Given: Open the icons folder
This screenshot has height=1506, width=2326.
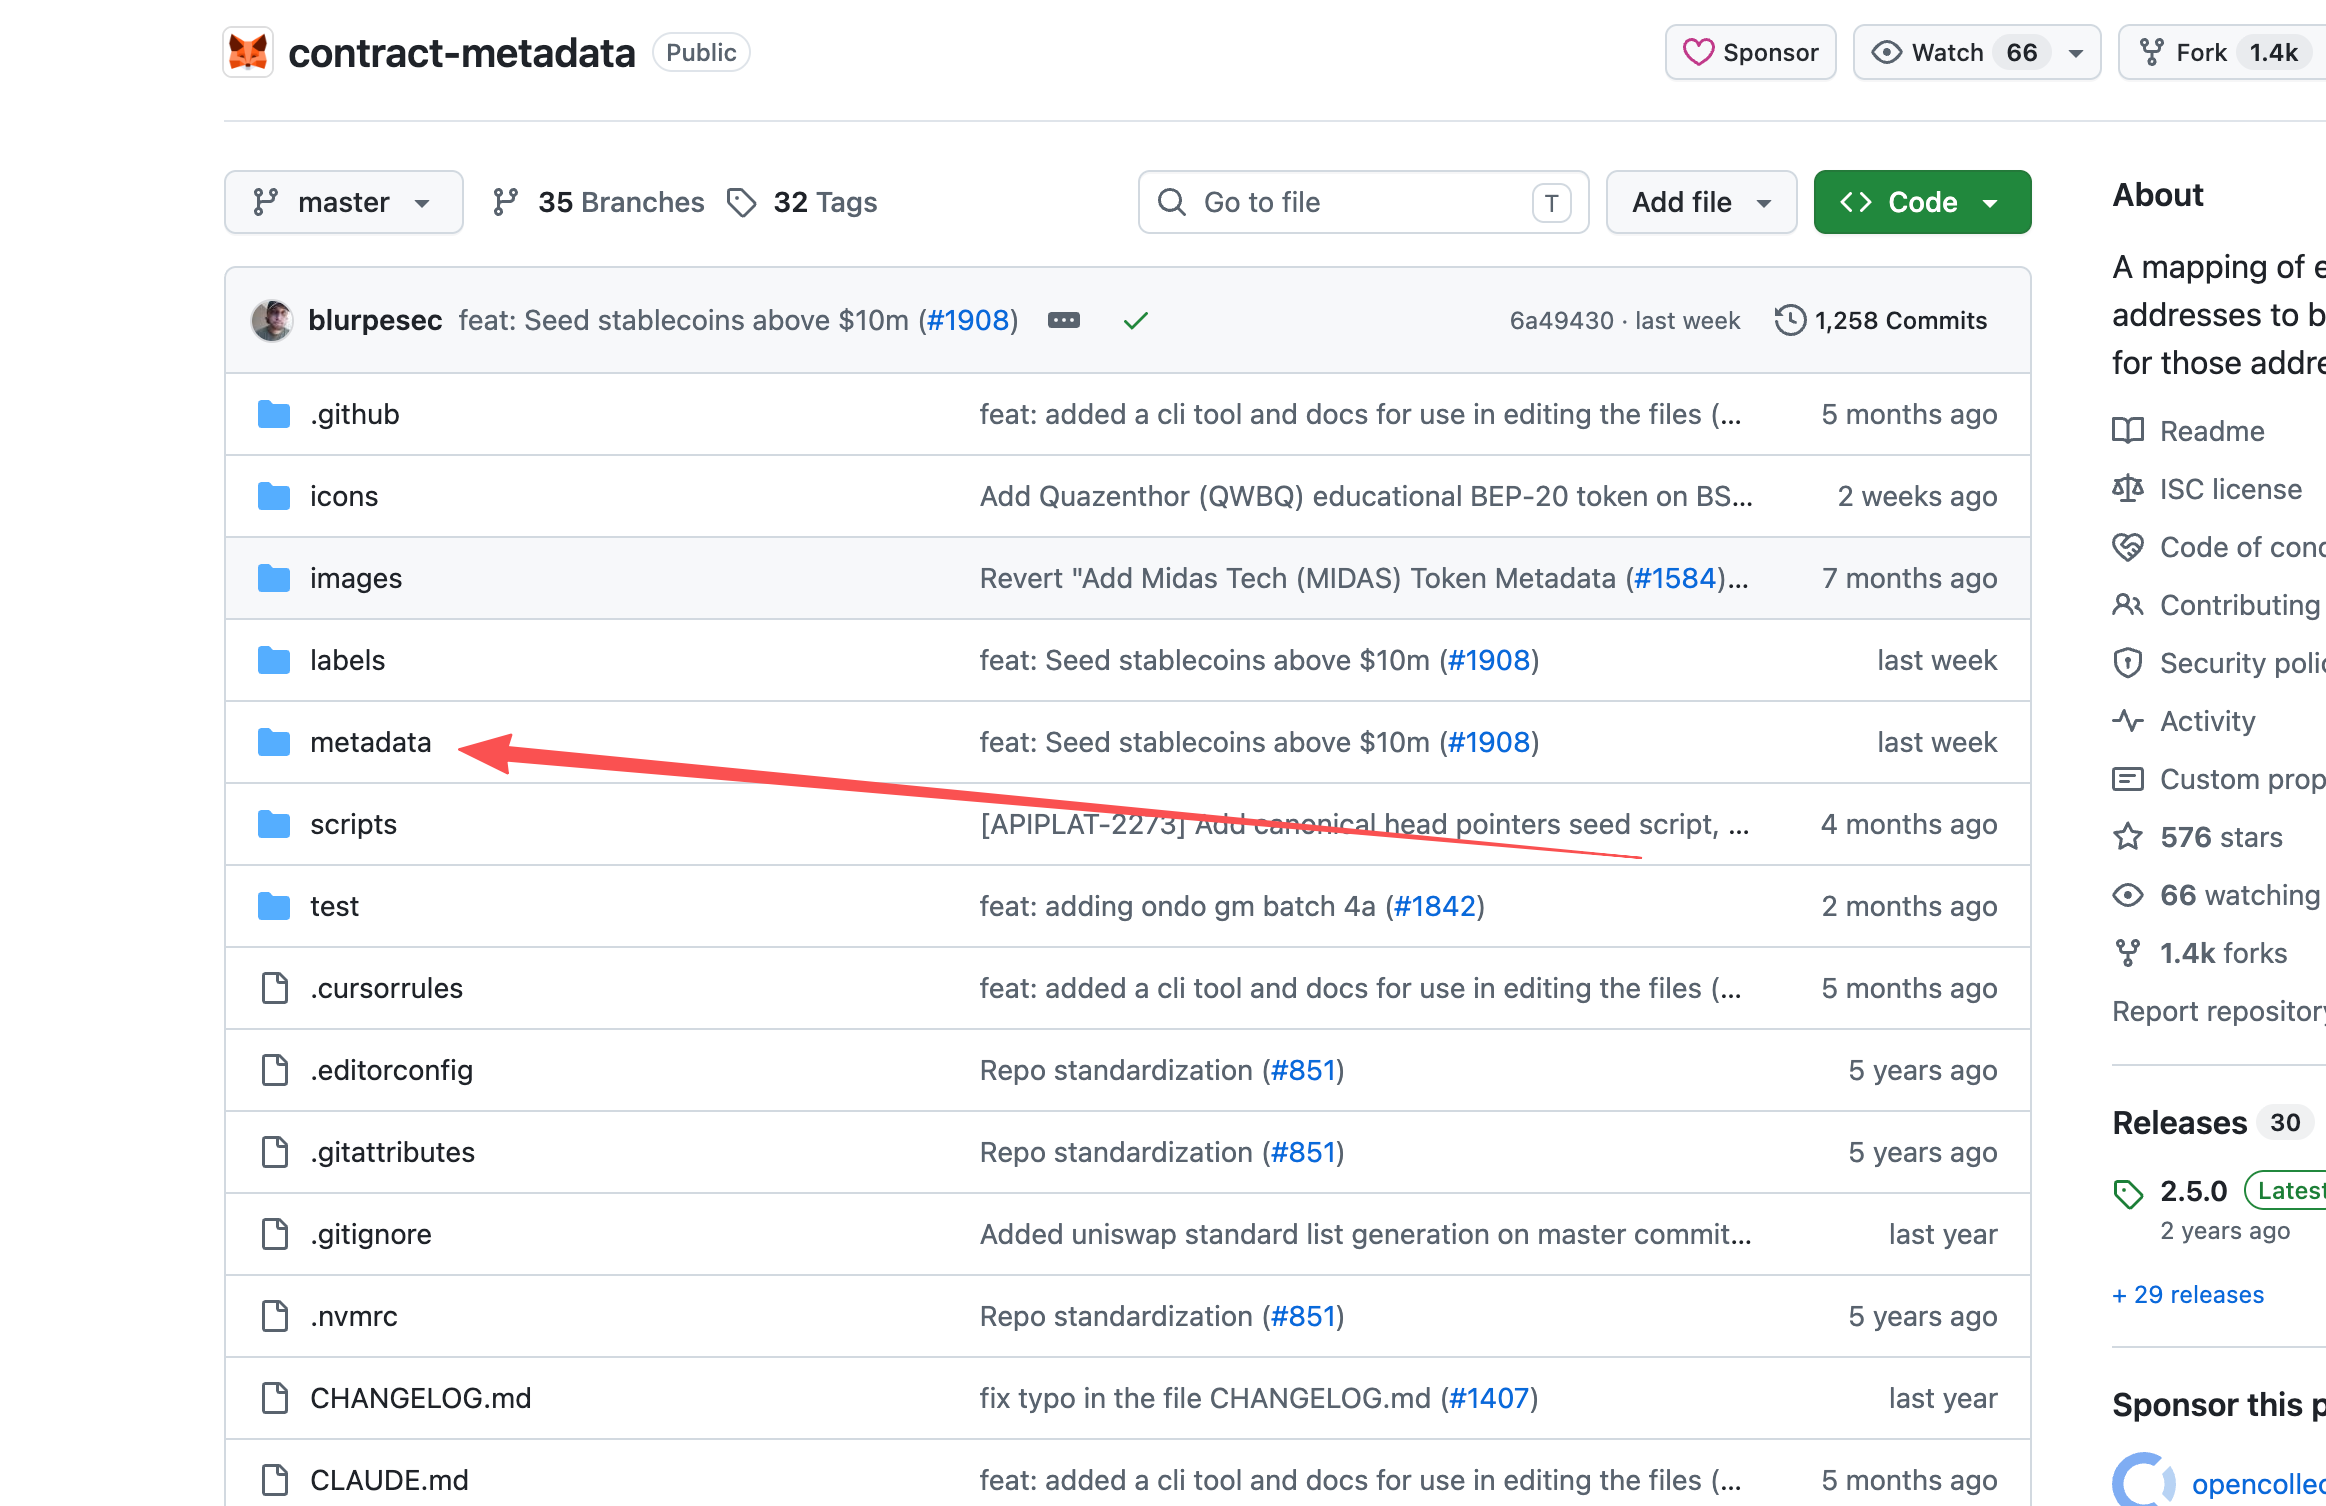Looking at the screenshot, I should pos(344,496).
